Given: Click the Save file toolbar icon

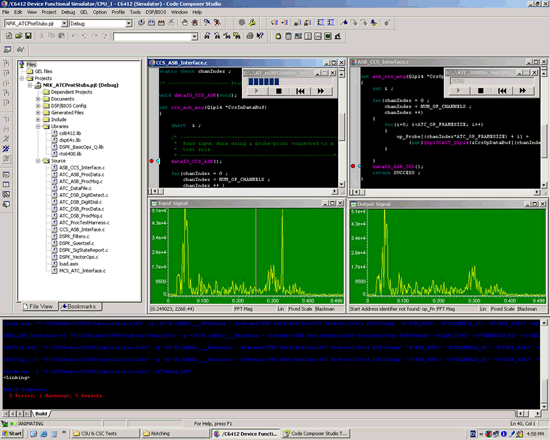Looking at the screenshot, I should pos(28,36).
